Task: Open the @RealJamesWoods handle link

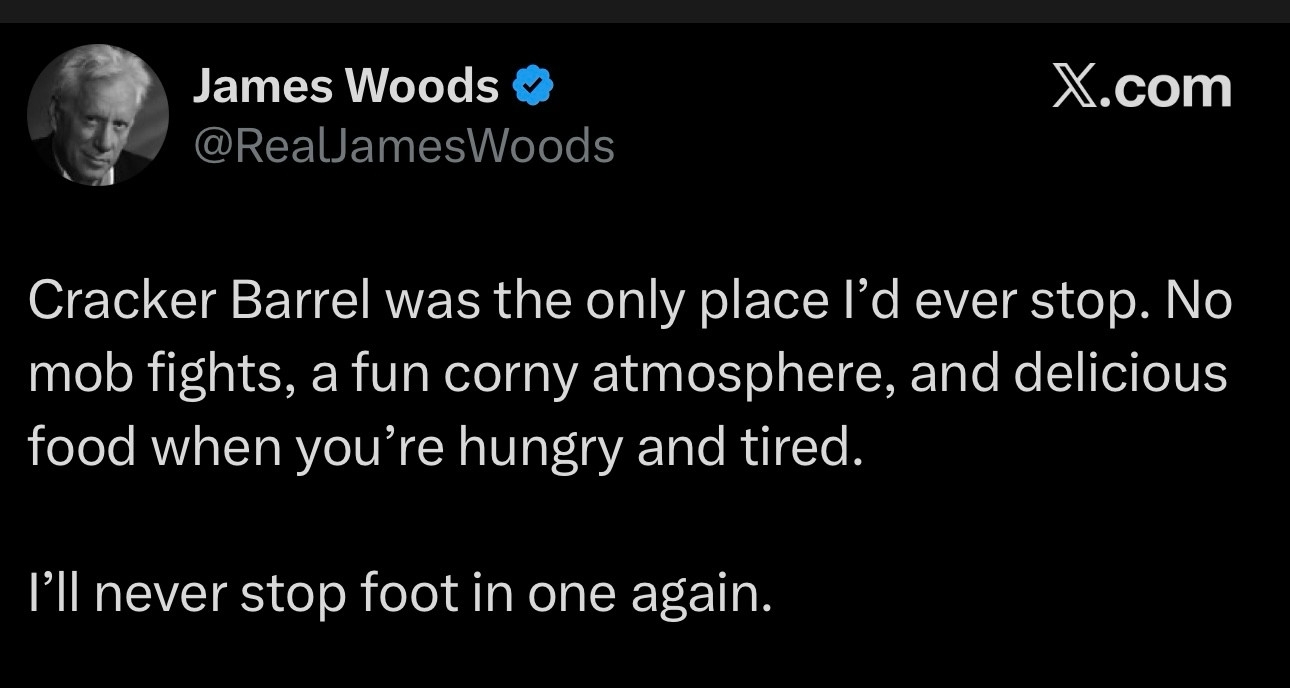Action: pos(403,147)
